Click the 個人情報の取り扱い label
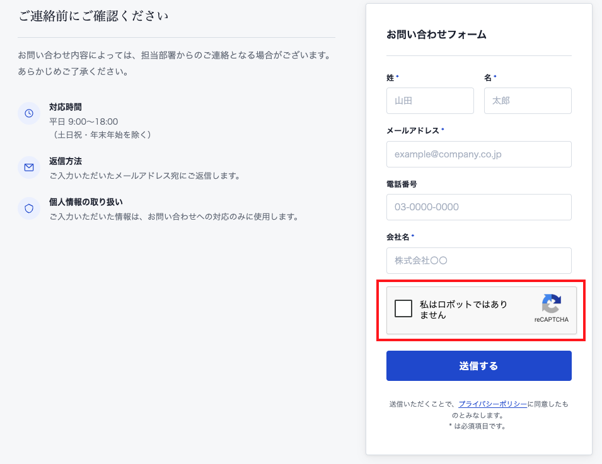This screenshot has width=602, height=464. pyautogui.click(x=86, y=202)
